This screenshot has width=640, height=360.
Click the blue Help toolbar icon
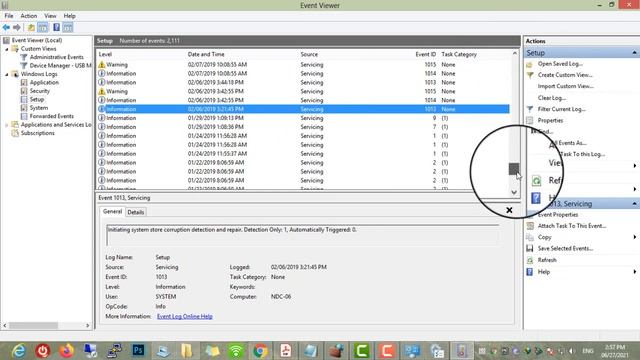tap(56, 27)
